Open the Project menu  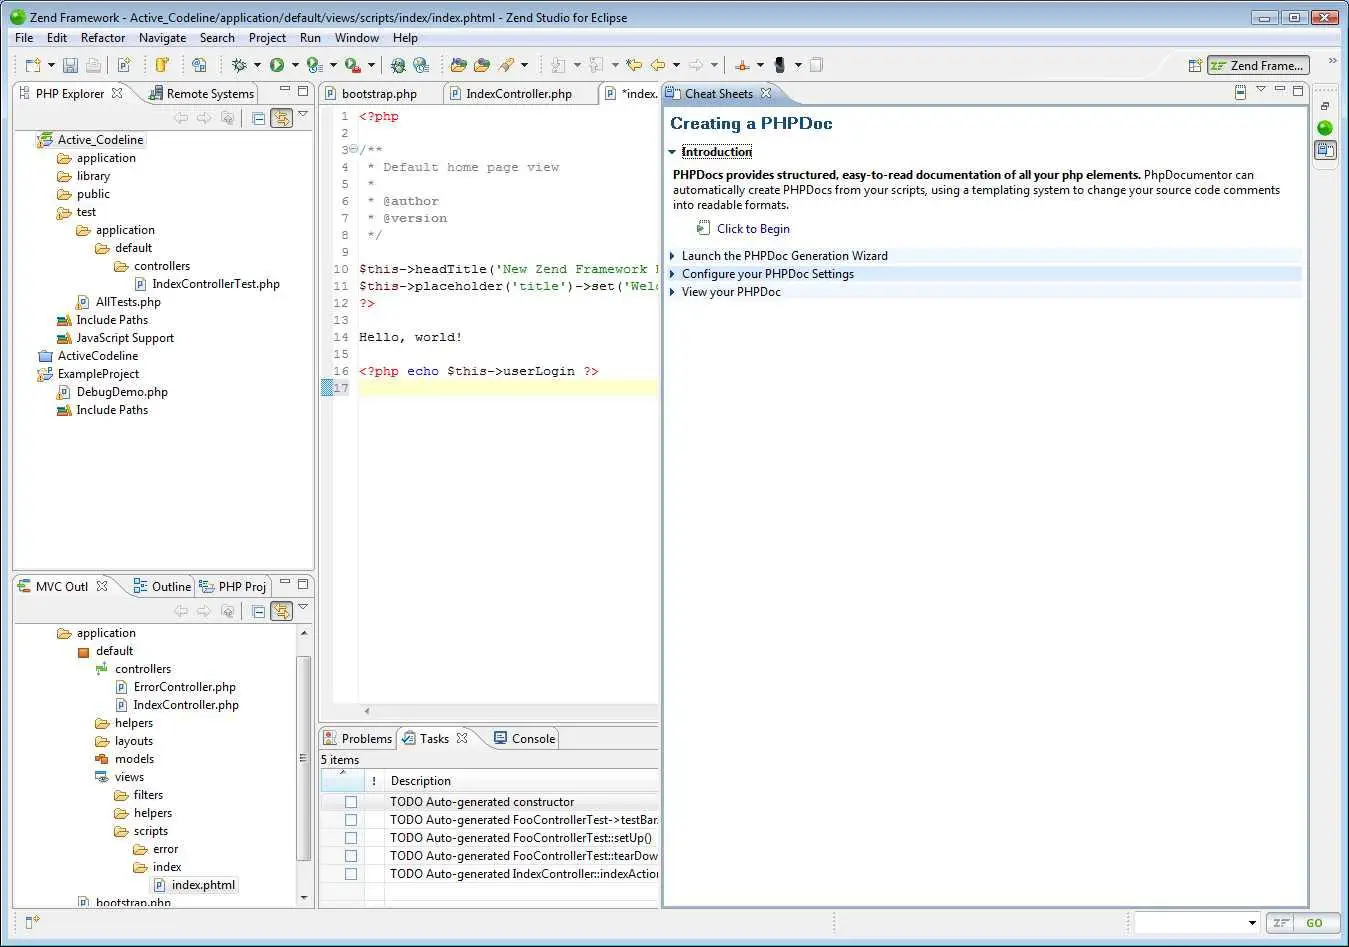point(267,38)
